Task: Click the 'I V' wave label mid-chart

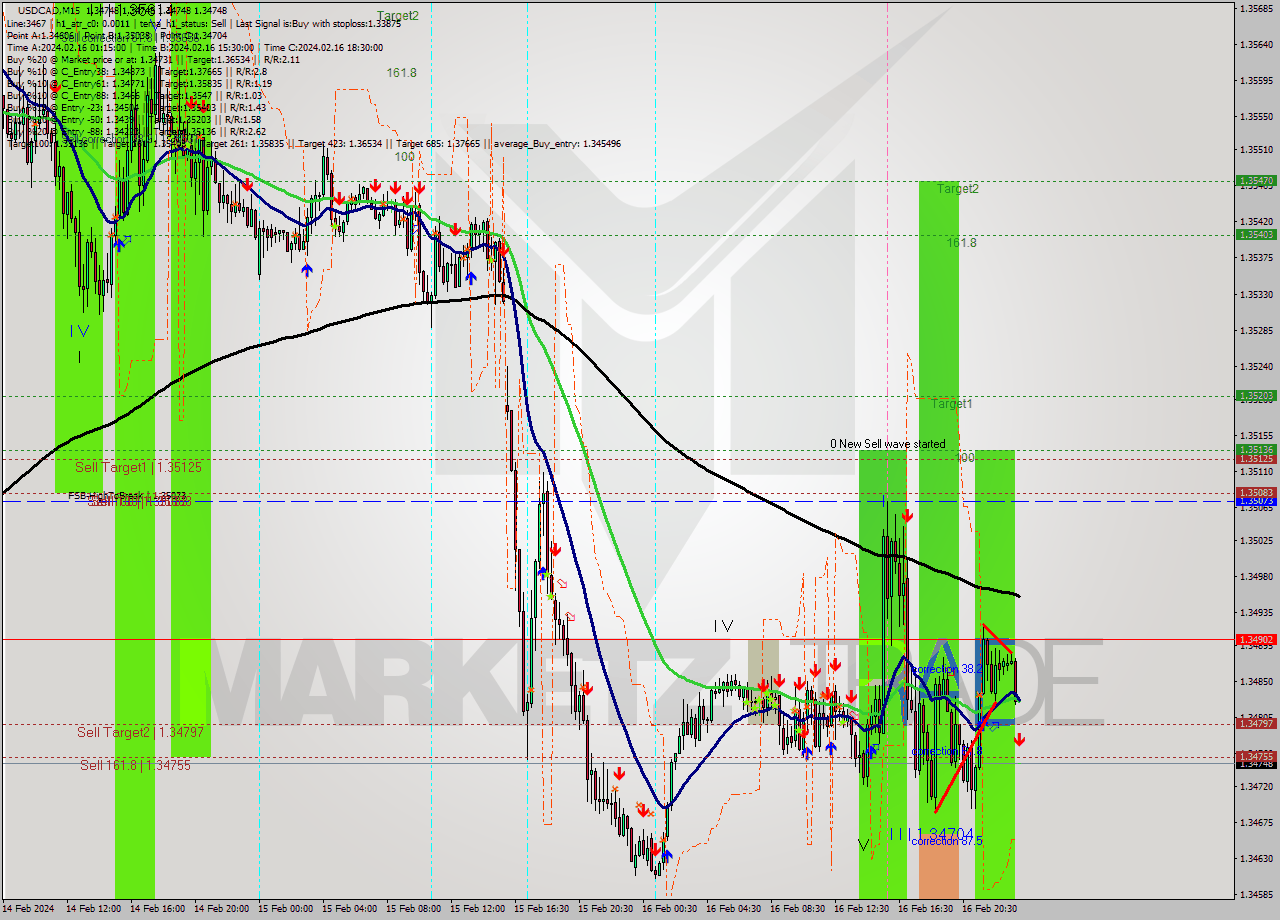Action: 724,626
